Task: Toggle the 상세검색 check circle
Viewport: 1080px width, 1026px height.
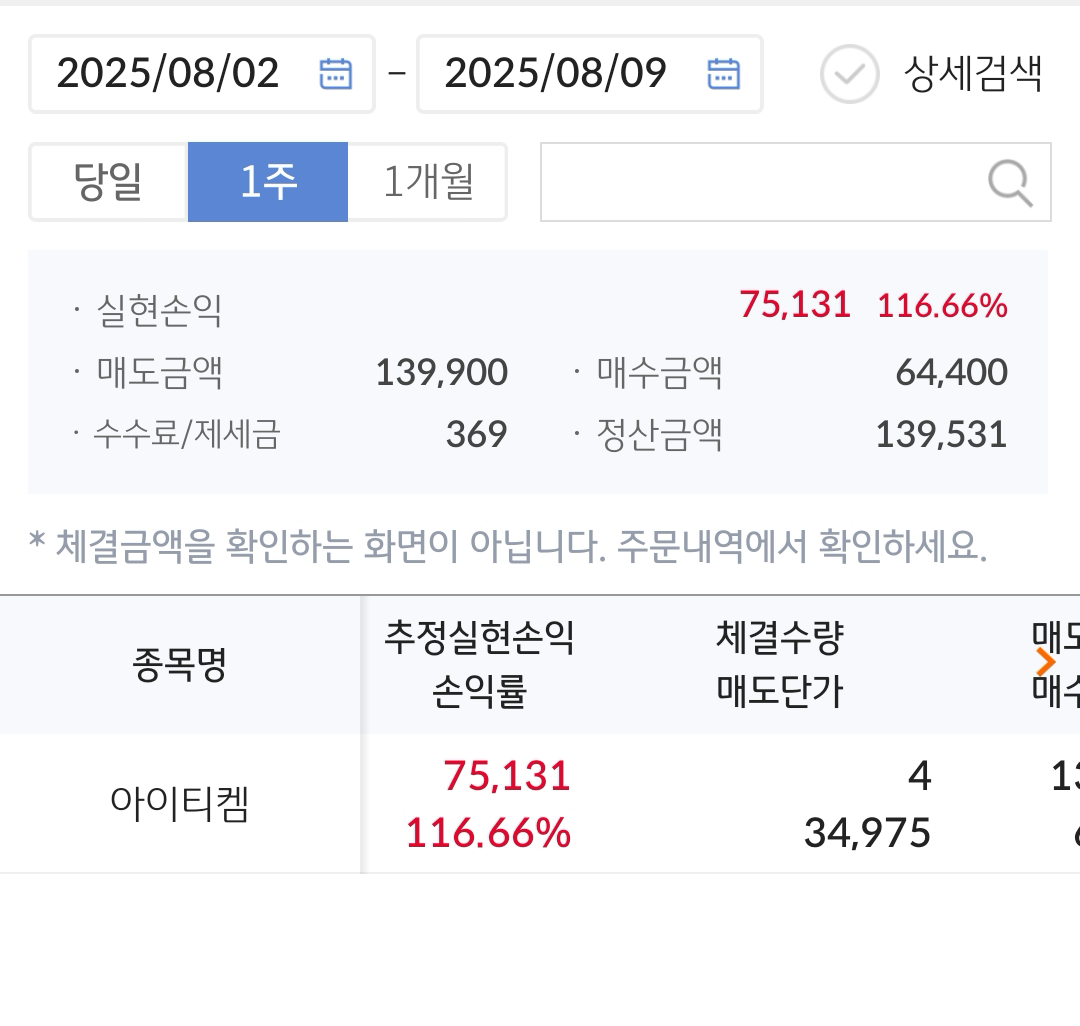Action: coord(849,74)
